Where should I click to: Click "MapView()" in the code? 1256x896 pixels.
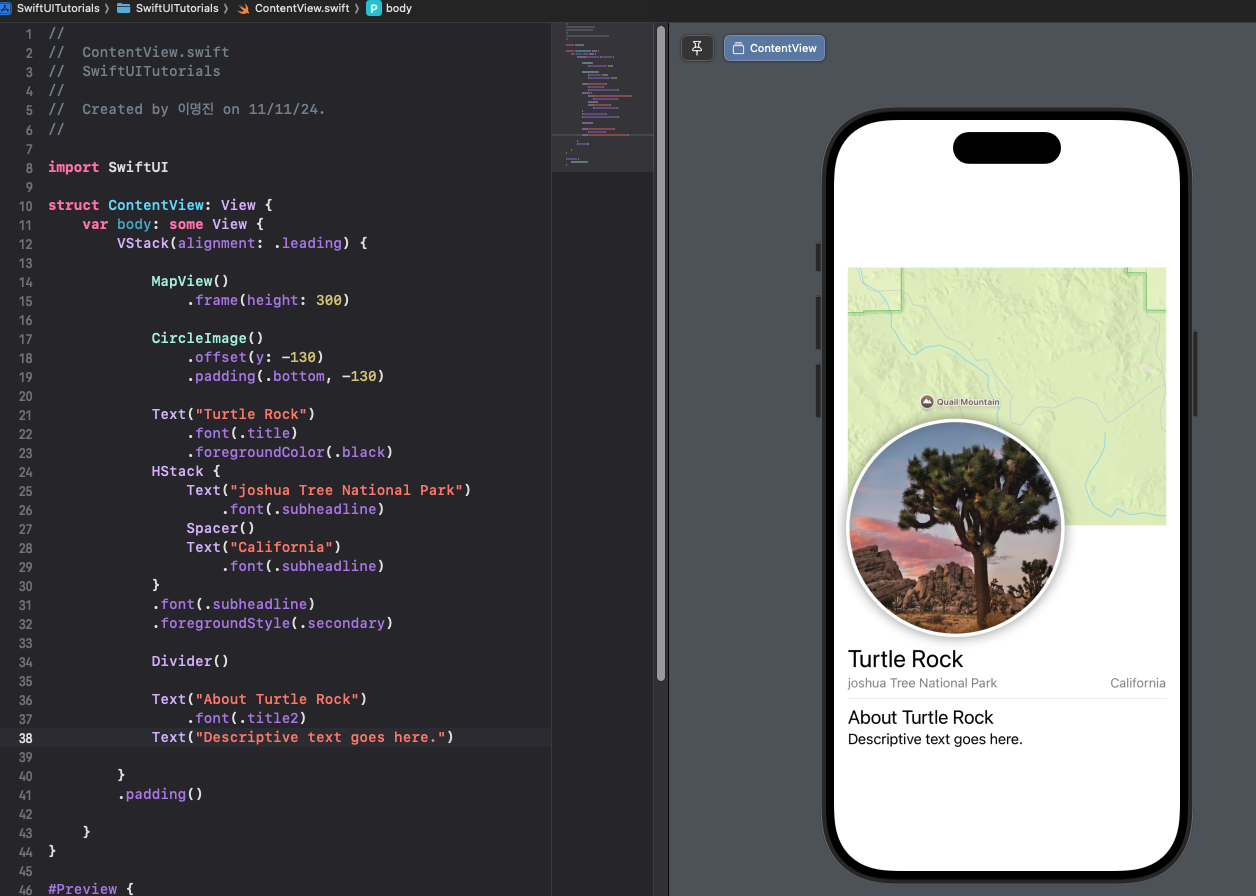pos(190,281)
